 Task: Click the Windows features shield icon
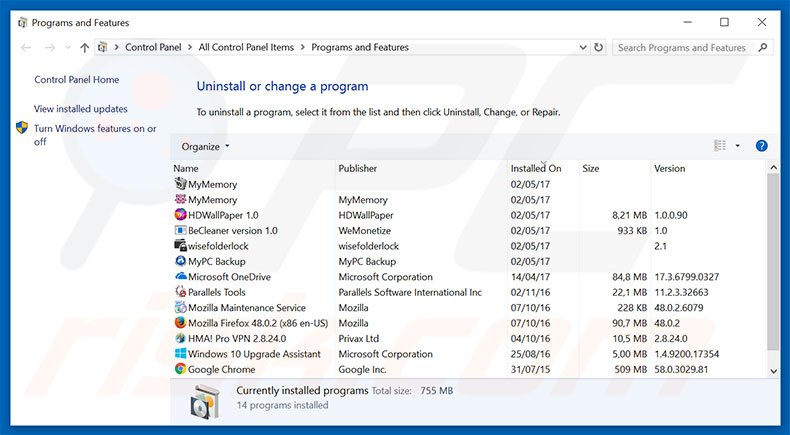point(22,128)
